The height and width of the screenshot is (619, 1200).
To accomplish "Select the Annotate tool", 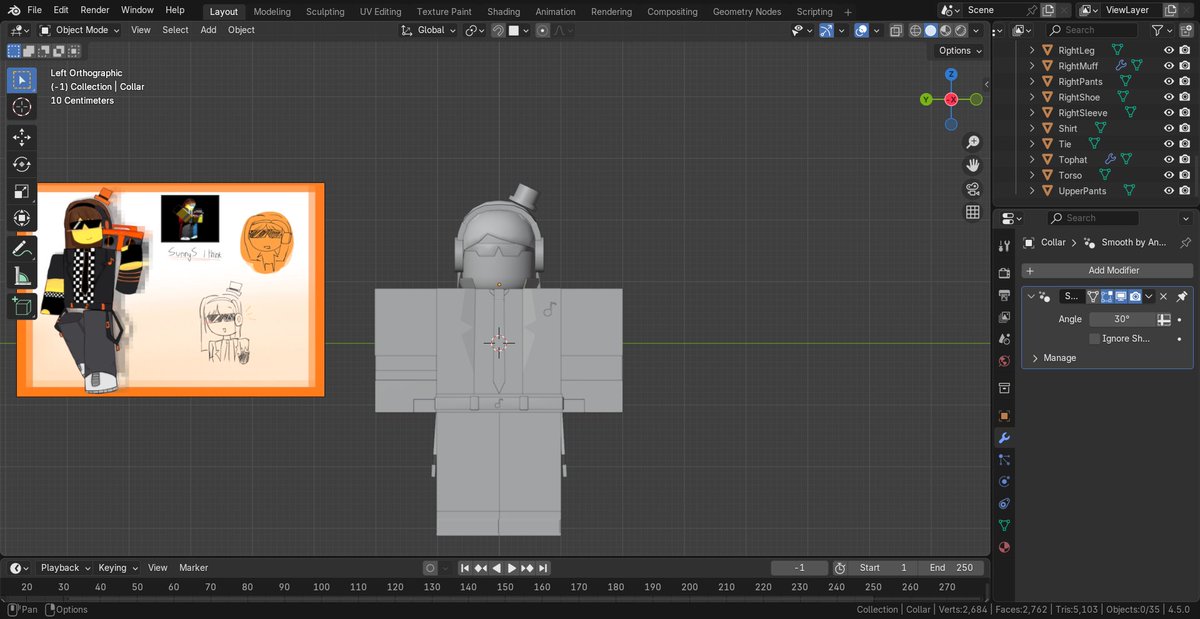I will click(22, 249).
